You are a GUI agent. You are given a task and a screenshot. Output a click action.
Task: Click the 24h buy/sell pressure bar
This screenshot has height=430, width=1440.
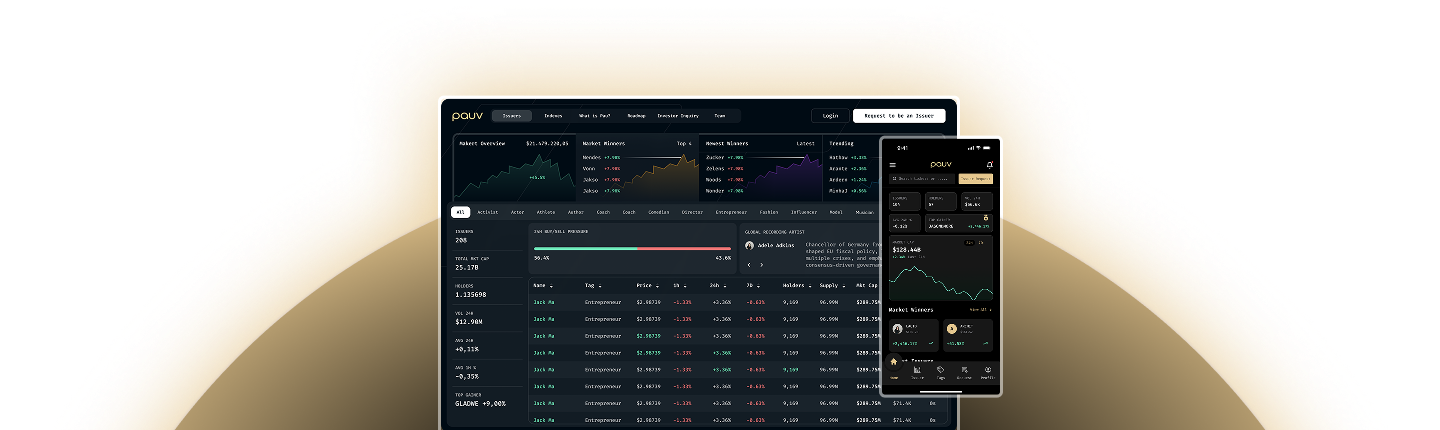pos(634,248)
